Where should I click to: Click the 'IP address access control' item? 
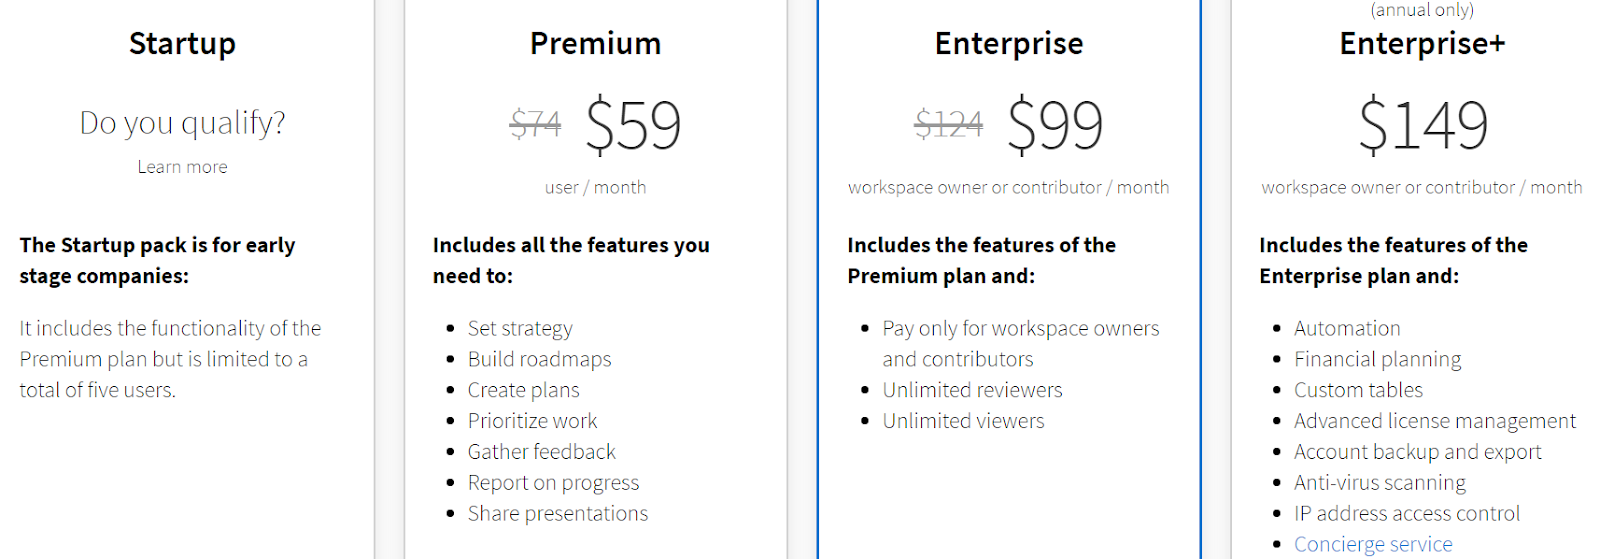[x=1406, y=514]
